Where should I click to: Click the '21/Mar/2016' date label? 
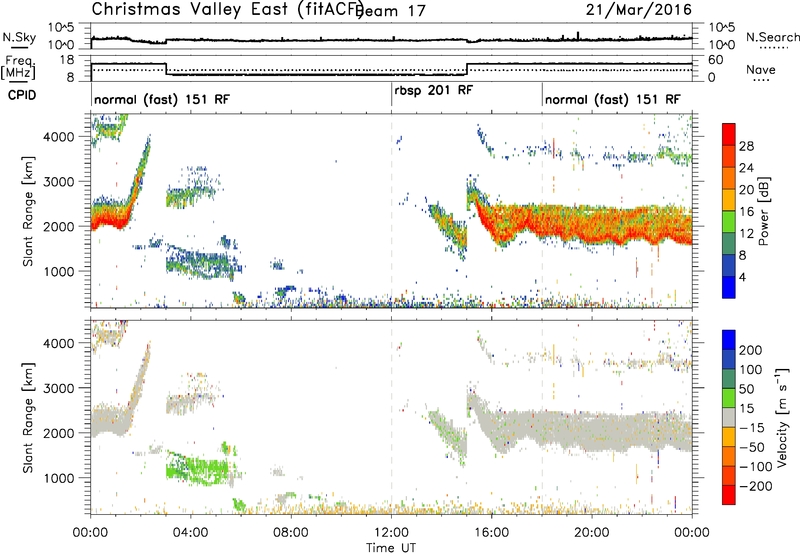[x=639, y=9]
